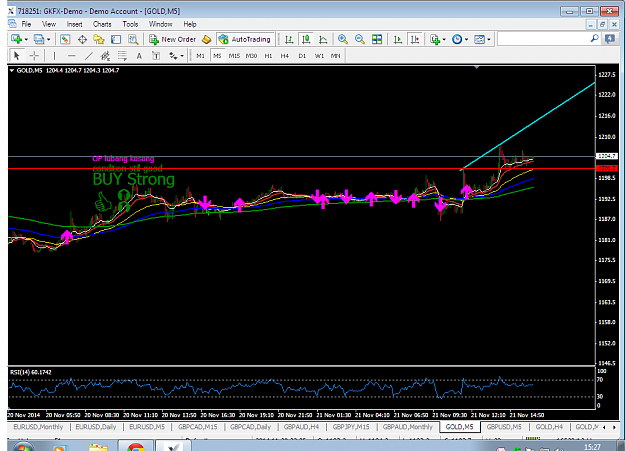Viewport: 625px width, 451px height.
Task: Select the Fibonacci Retracement tool
Action: [122, 55]
